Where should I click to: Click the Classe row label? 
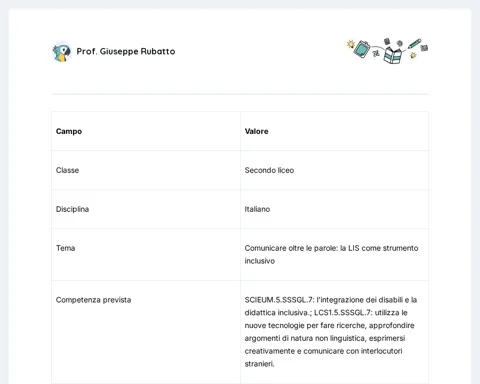(x=67, y=170)
